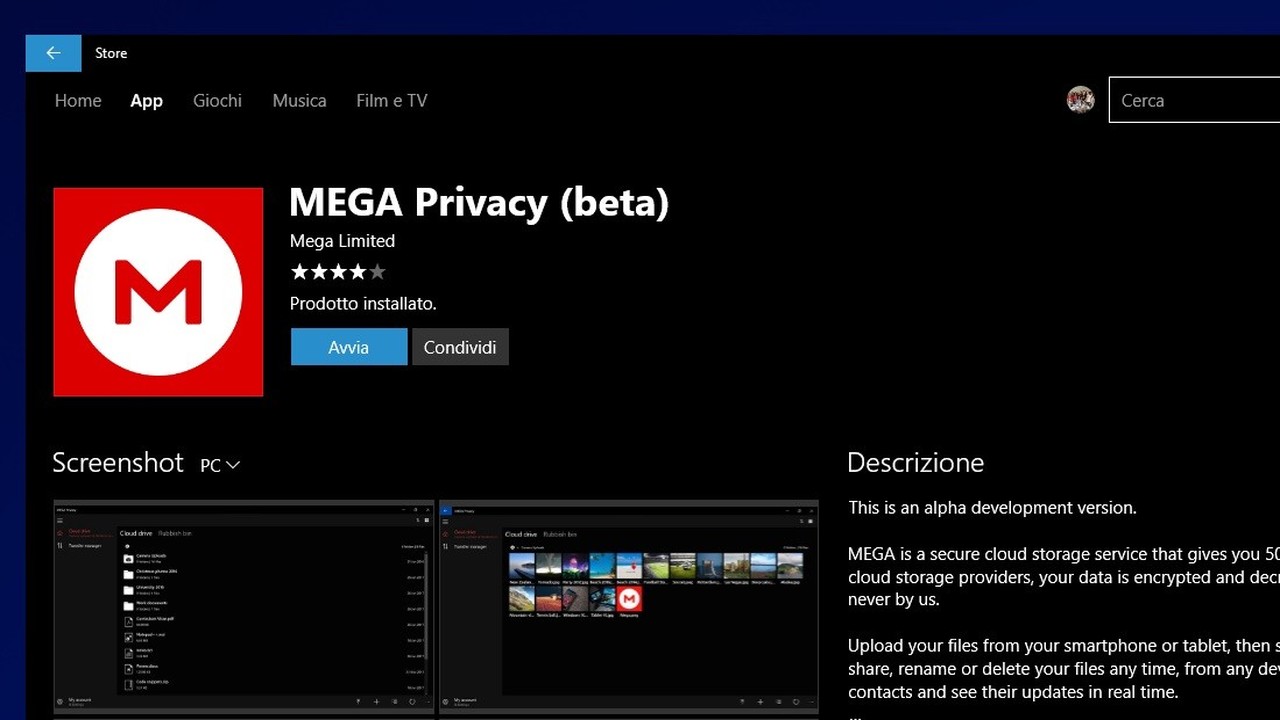The height and width of the screenshot is (720, 1280).
Task: Open the user account avatar
Action: pos(1080,99)
